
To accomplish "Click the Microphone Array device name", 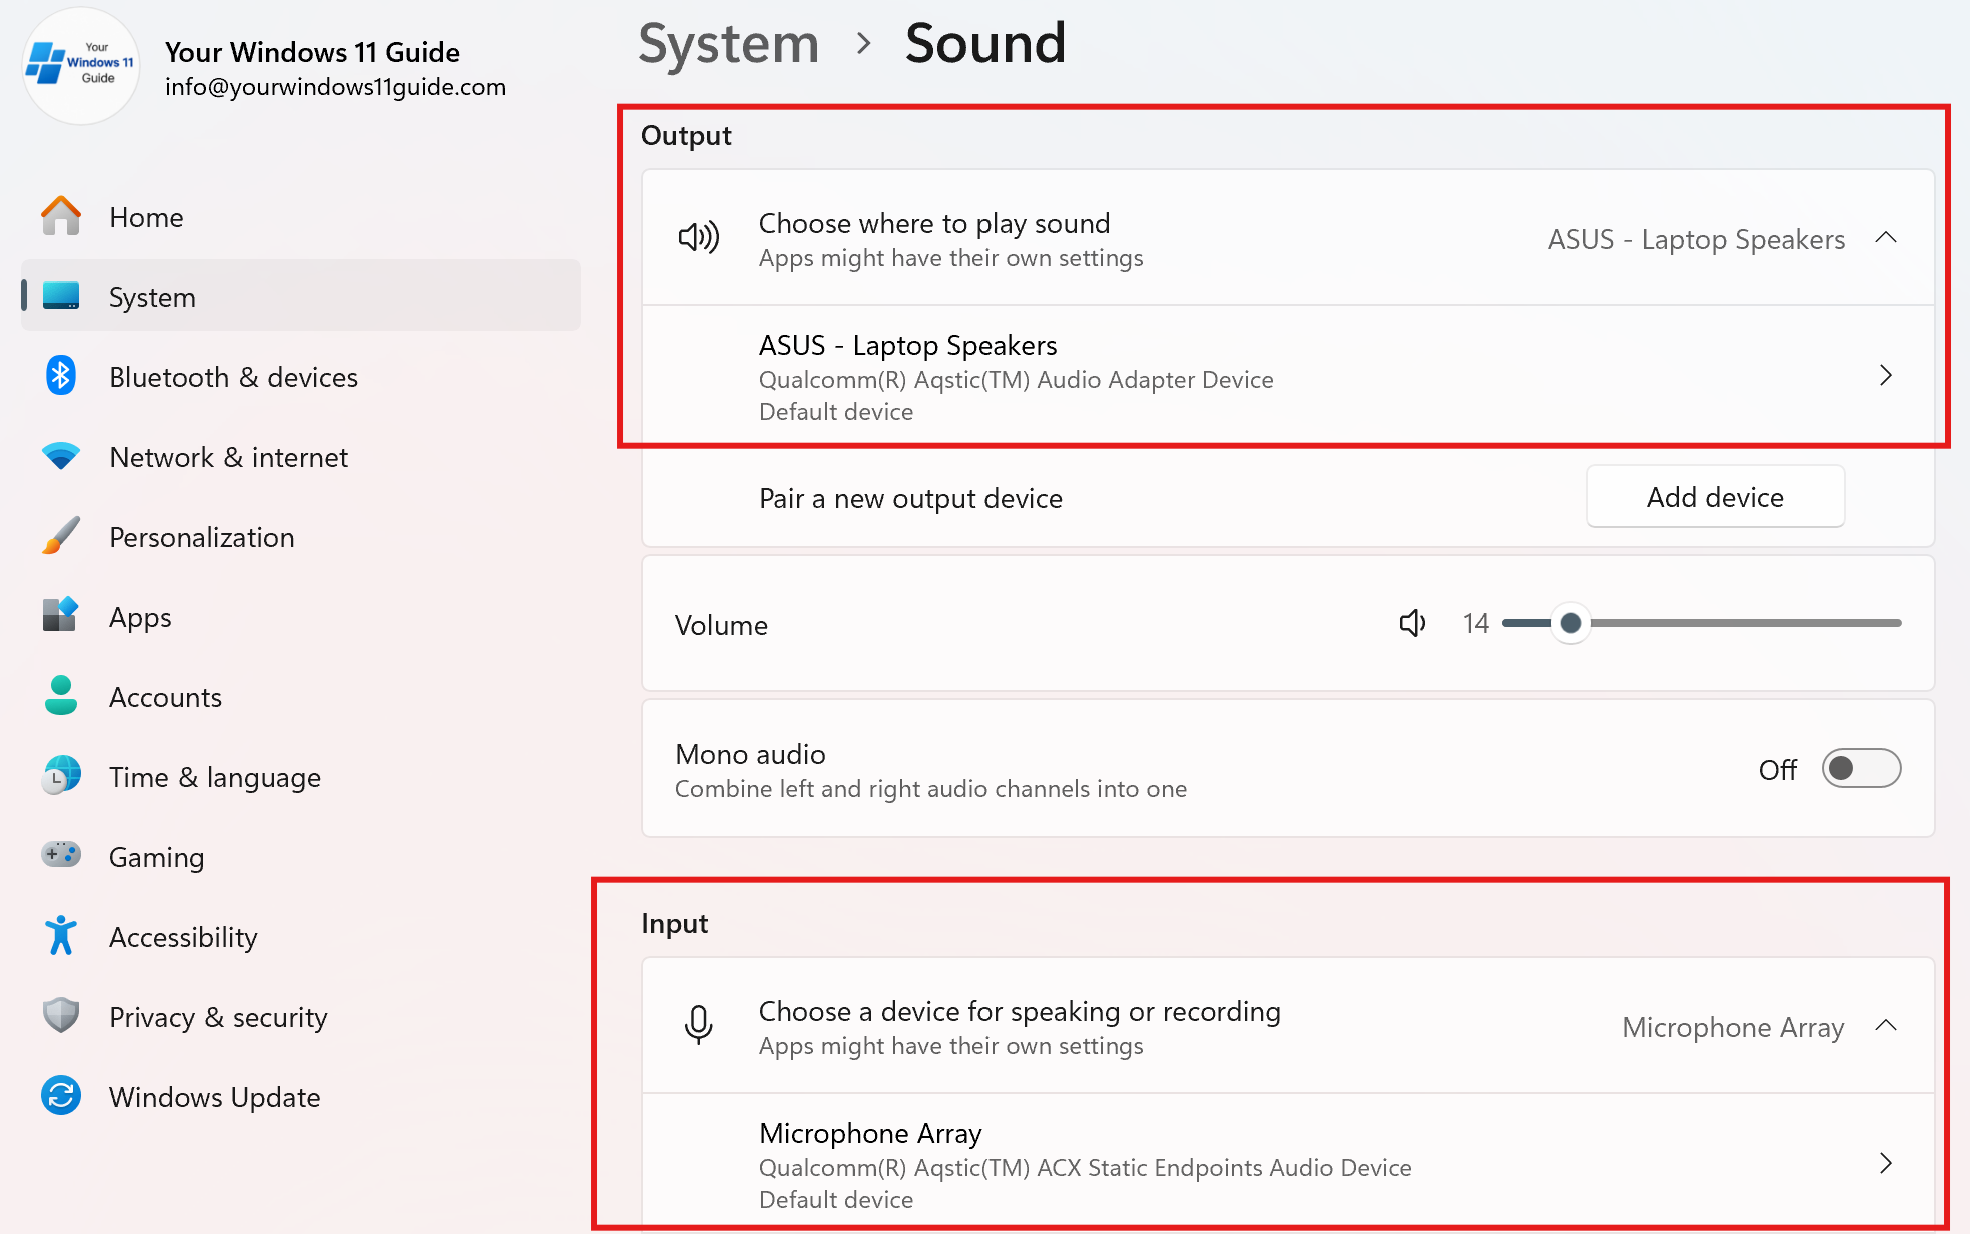I will click(x=870, y=1133).
